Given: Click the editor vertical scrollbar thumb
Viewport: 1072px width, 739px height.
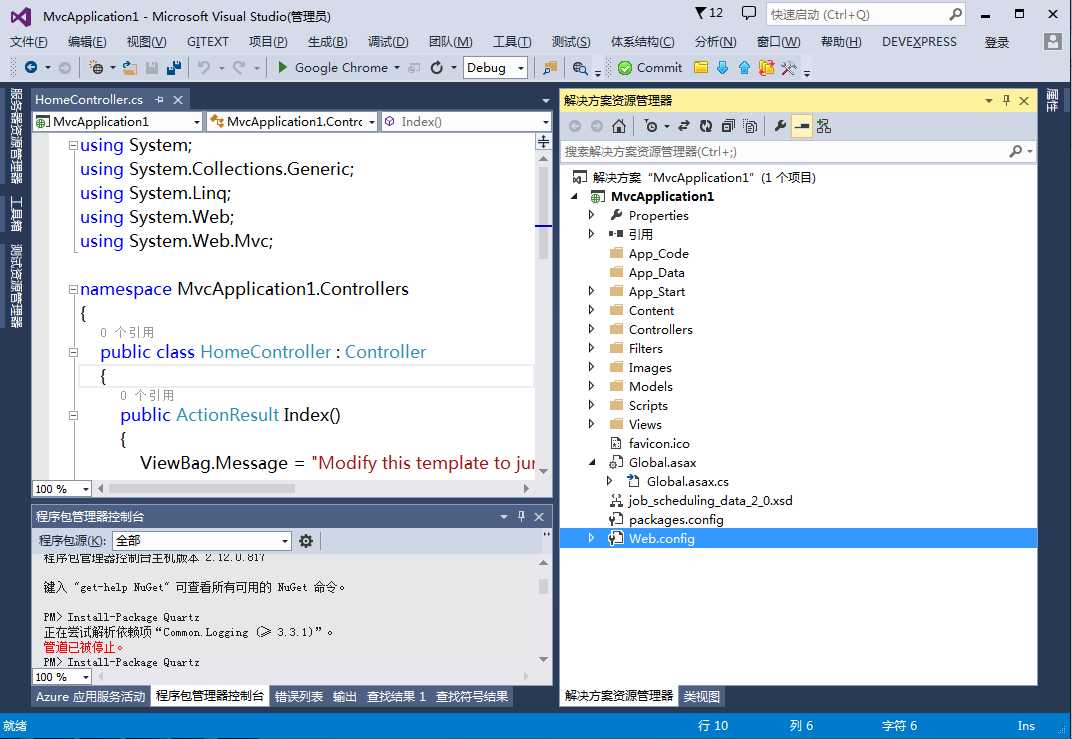Looking at the screenshot, I should click(x=543, y=211).
